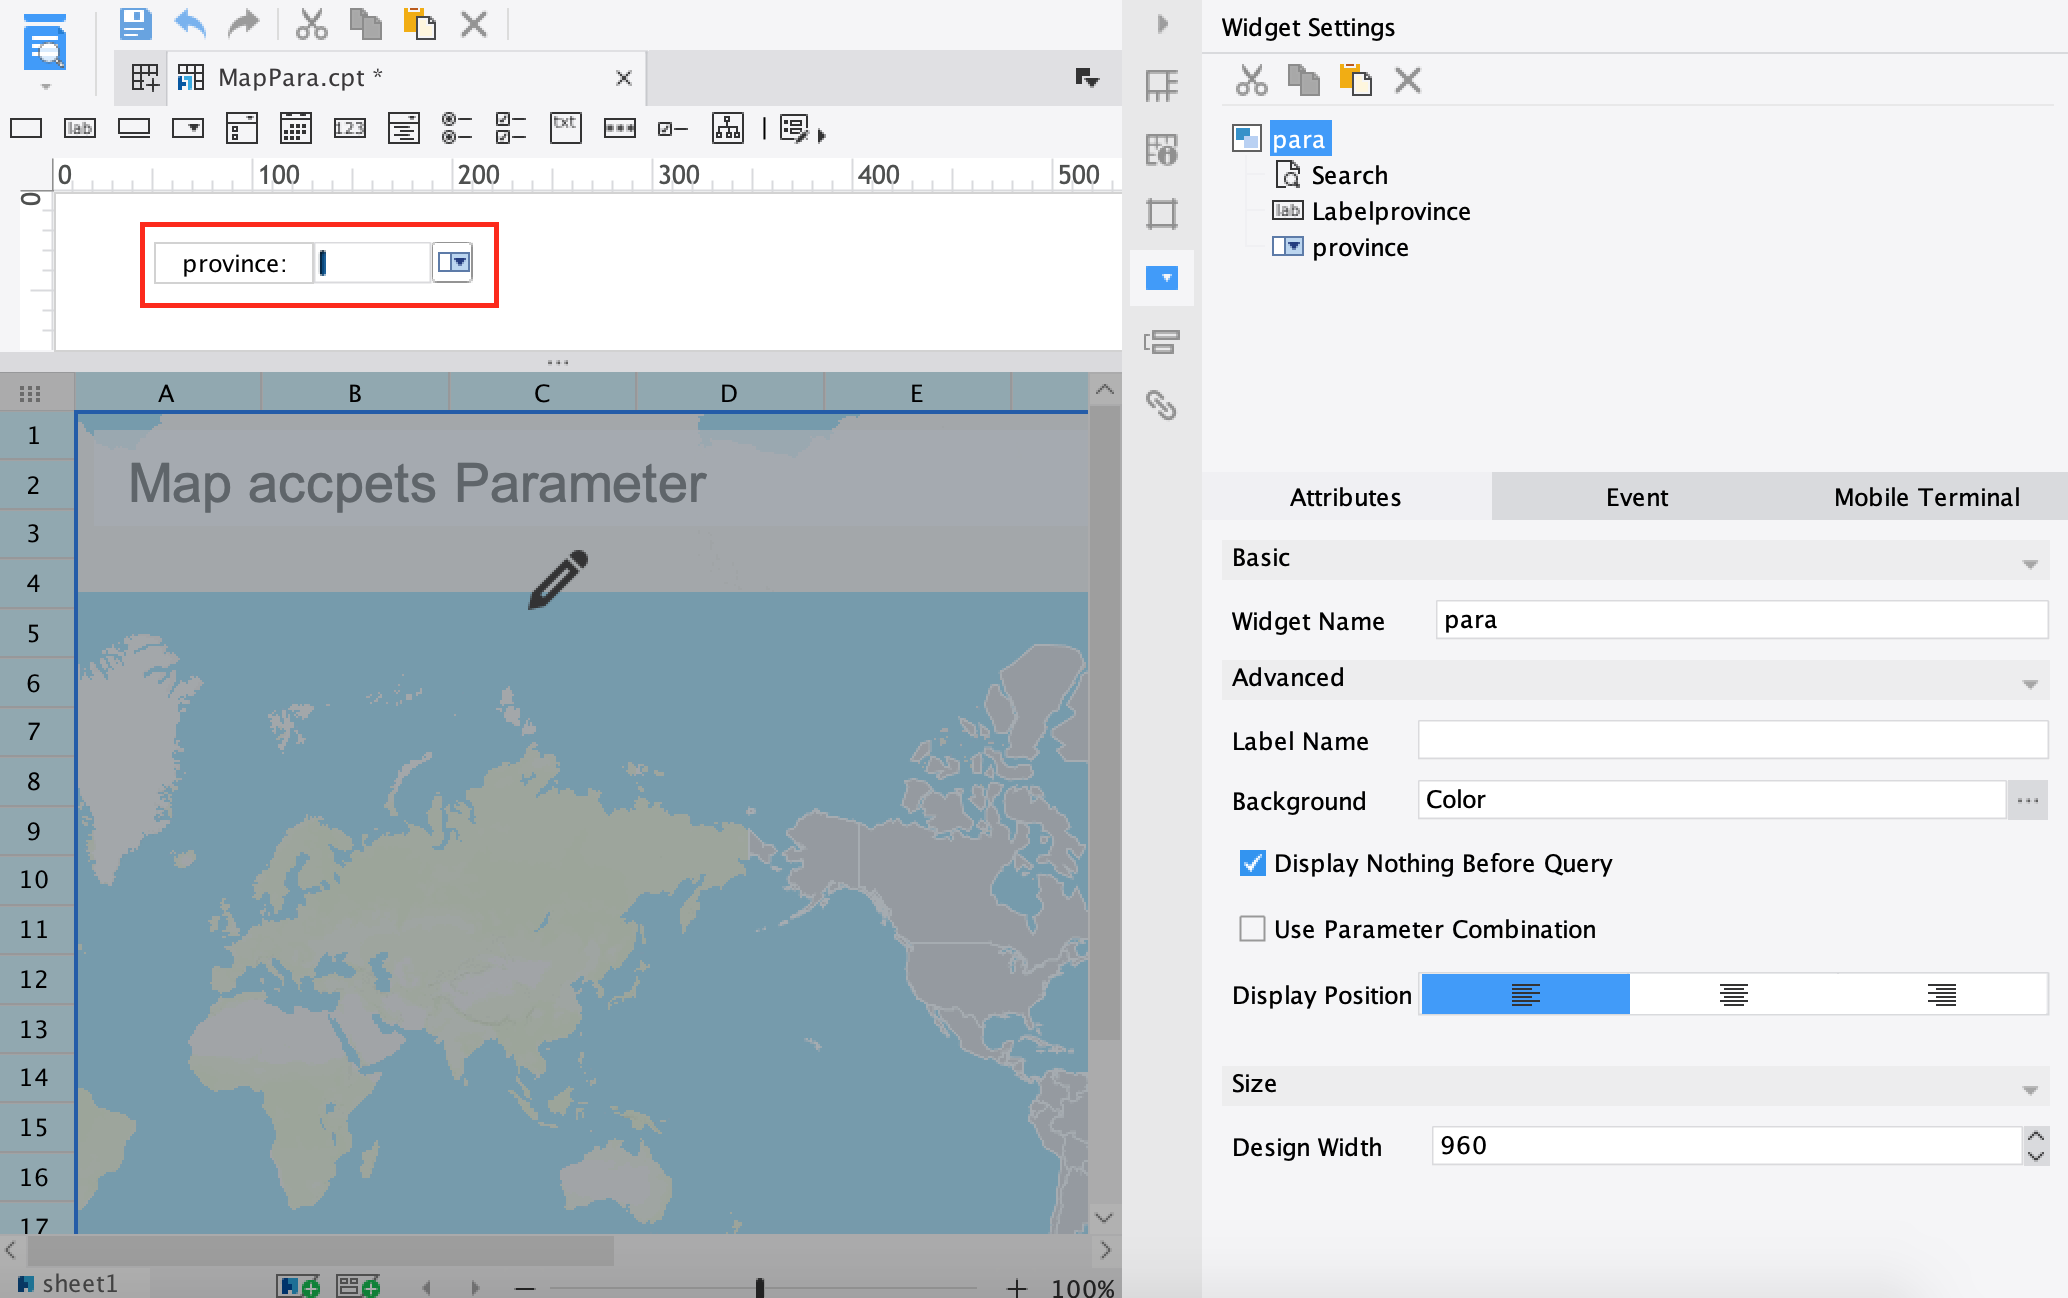Viewport: 2068px width, 1298px height.
Task: Select the Drop-down combo box widget tool
Action: pyautogui.click(x=188, y=128)
